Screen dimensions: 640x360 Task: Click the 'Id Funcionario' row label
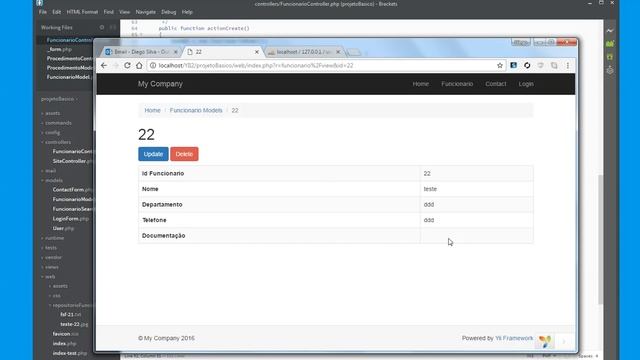[163, 173]
